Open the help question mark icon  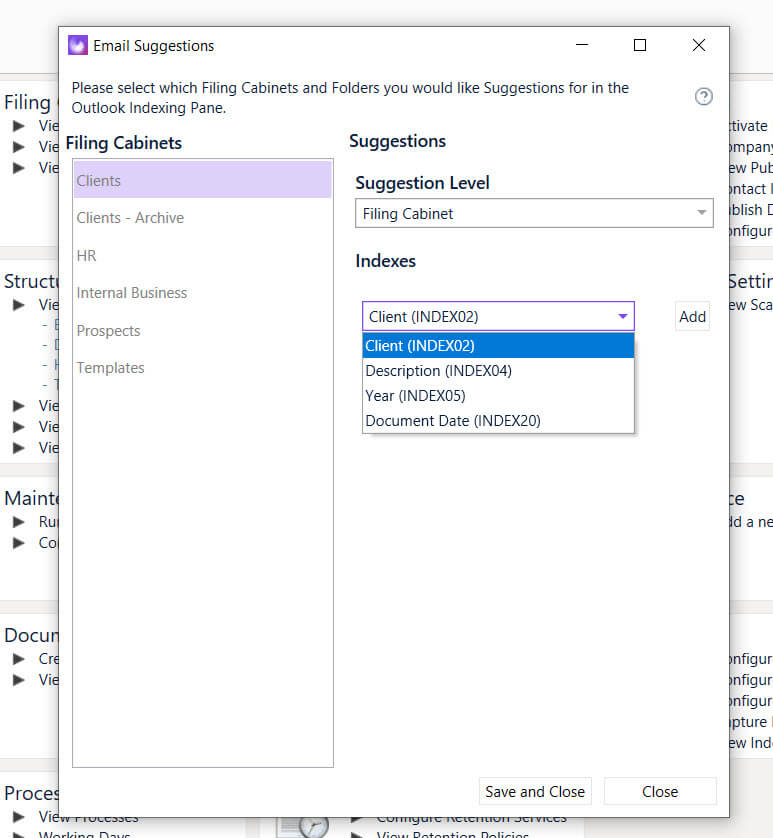[x=703, y=96]
